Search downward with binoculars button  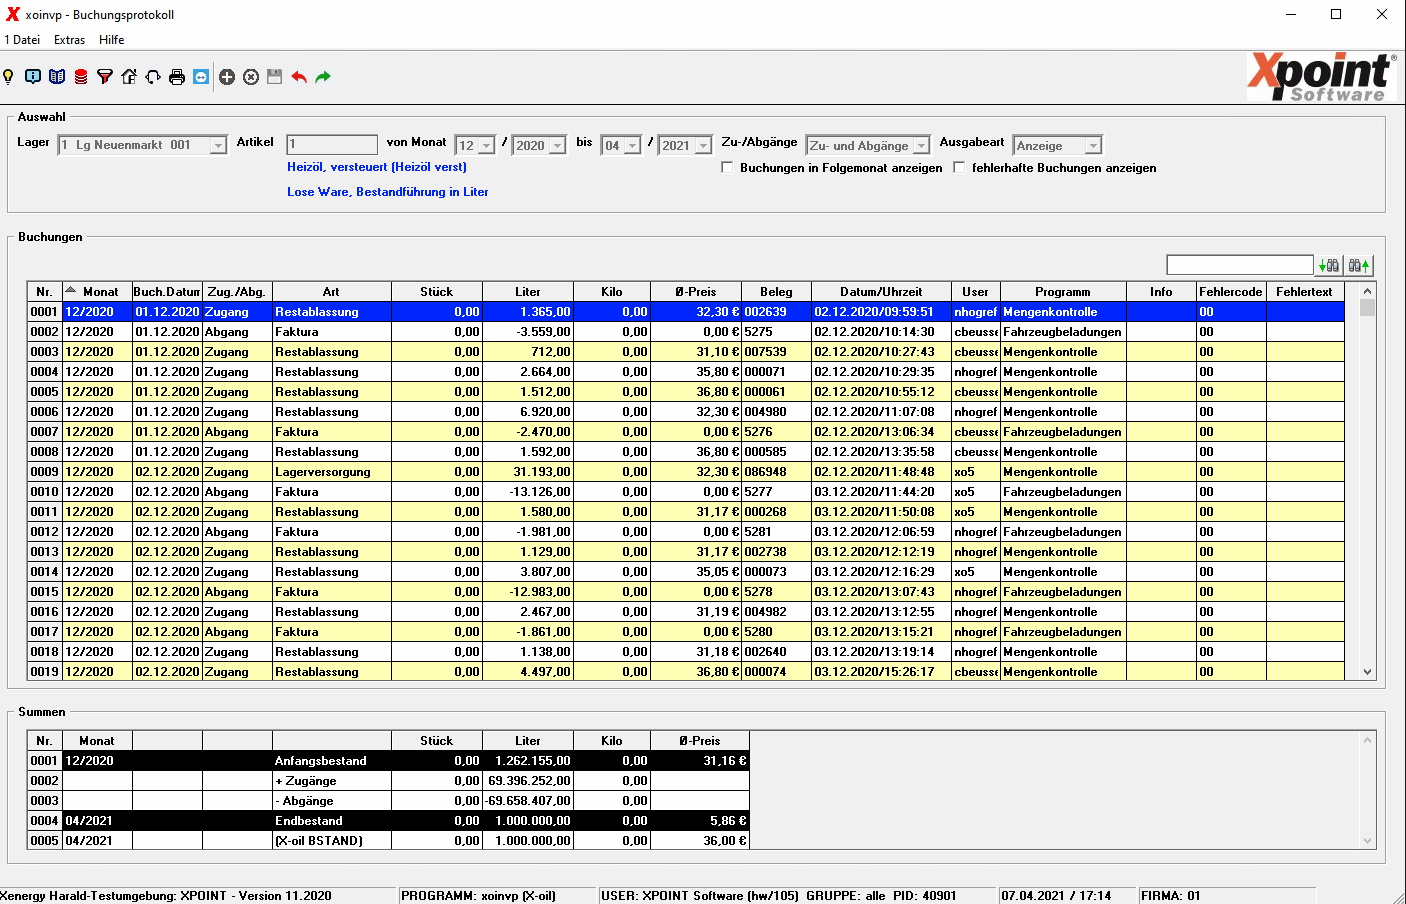(x=1329, y=265)
